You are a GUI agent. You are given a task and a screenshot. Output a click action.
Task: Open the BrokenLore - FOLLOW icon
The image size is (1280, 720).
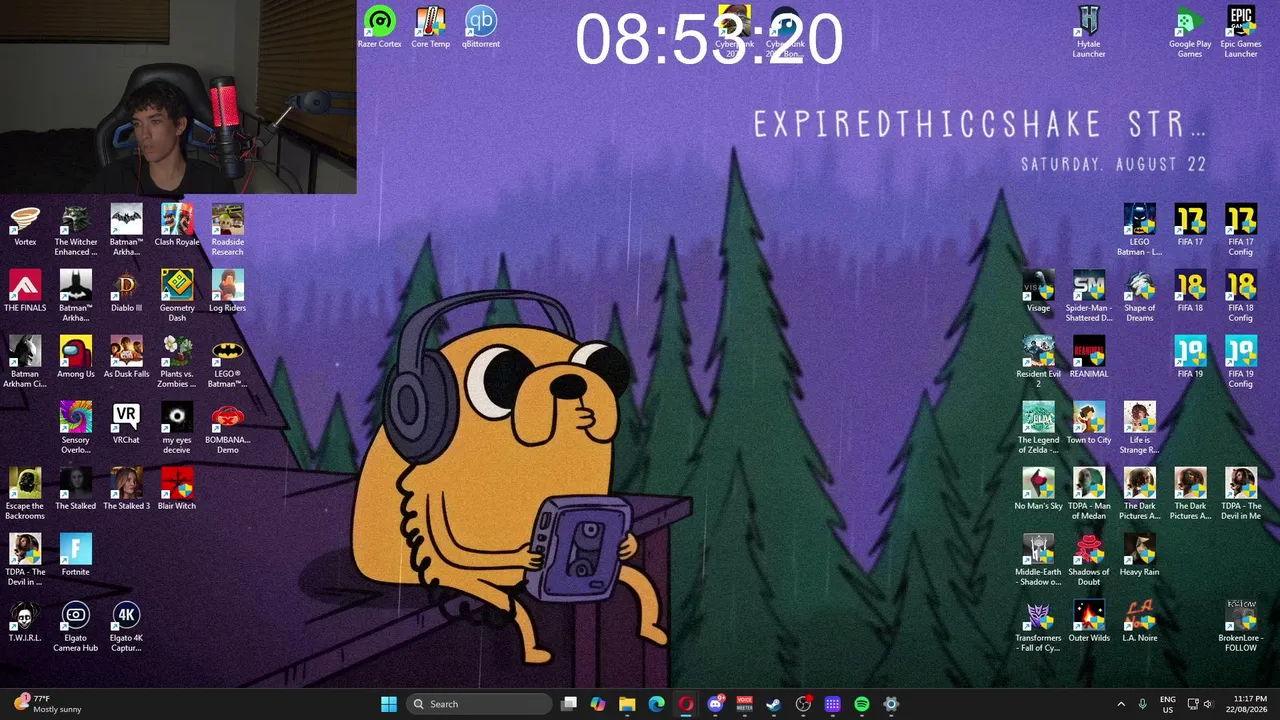[1241, 626]
